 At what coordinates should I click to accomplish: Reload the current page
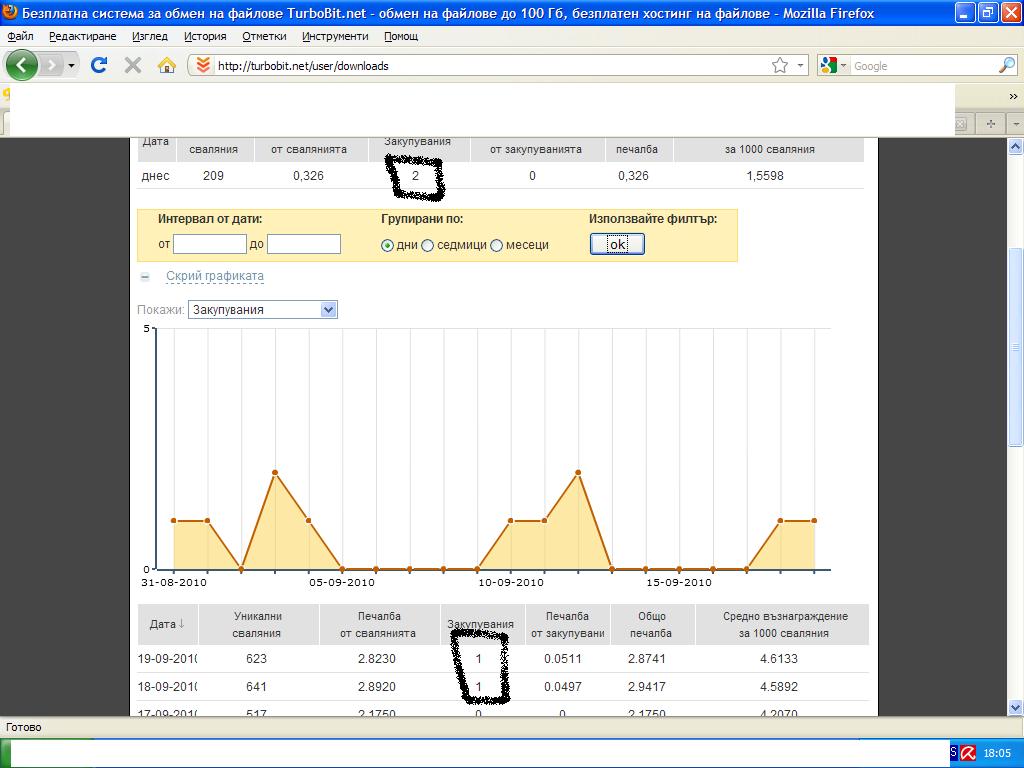[99, 65]
